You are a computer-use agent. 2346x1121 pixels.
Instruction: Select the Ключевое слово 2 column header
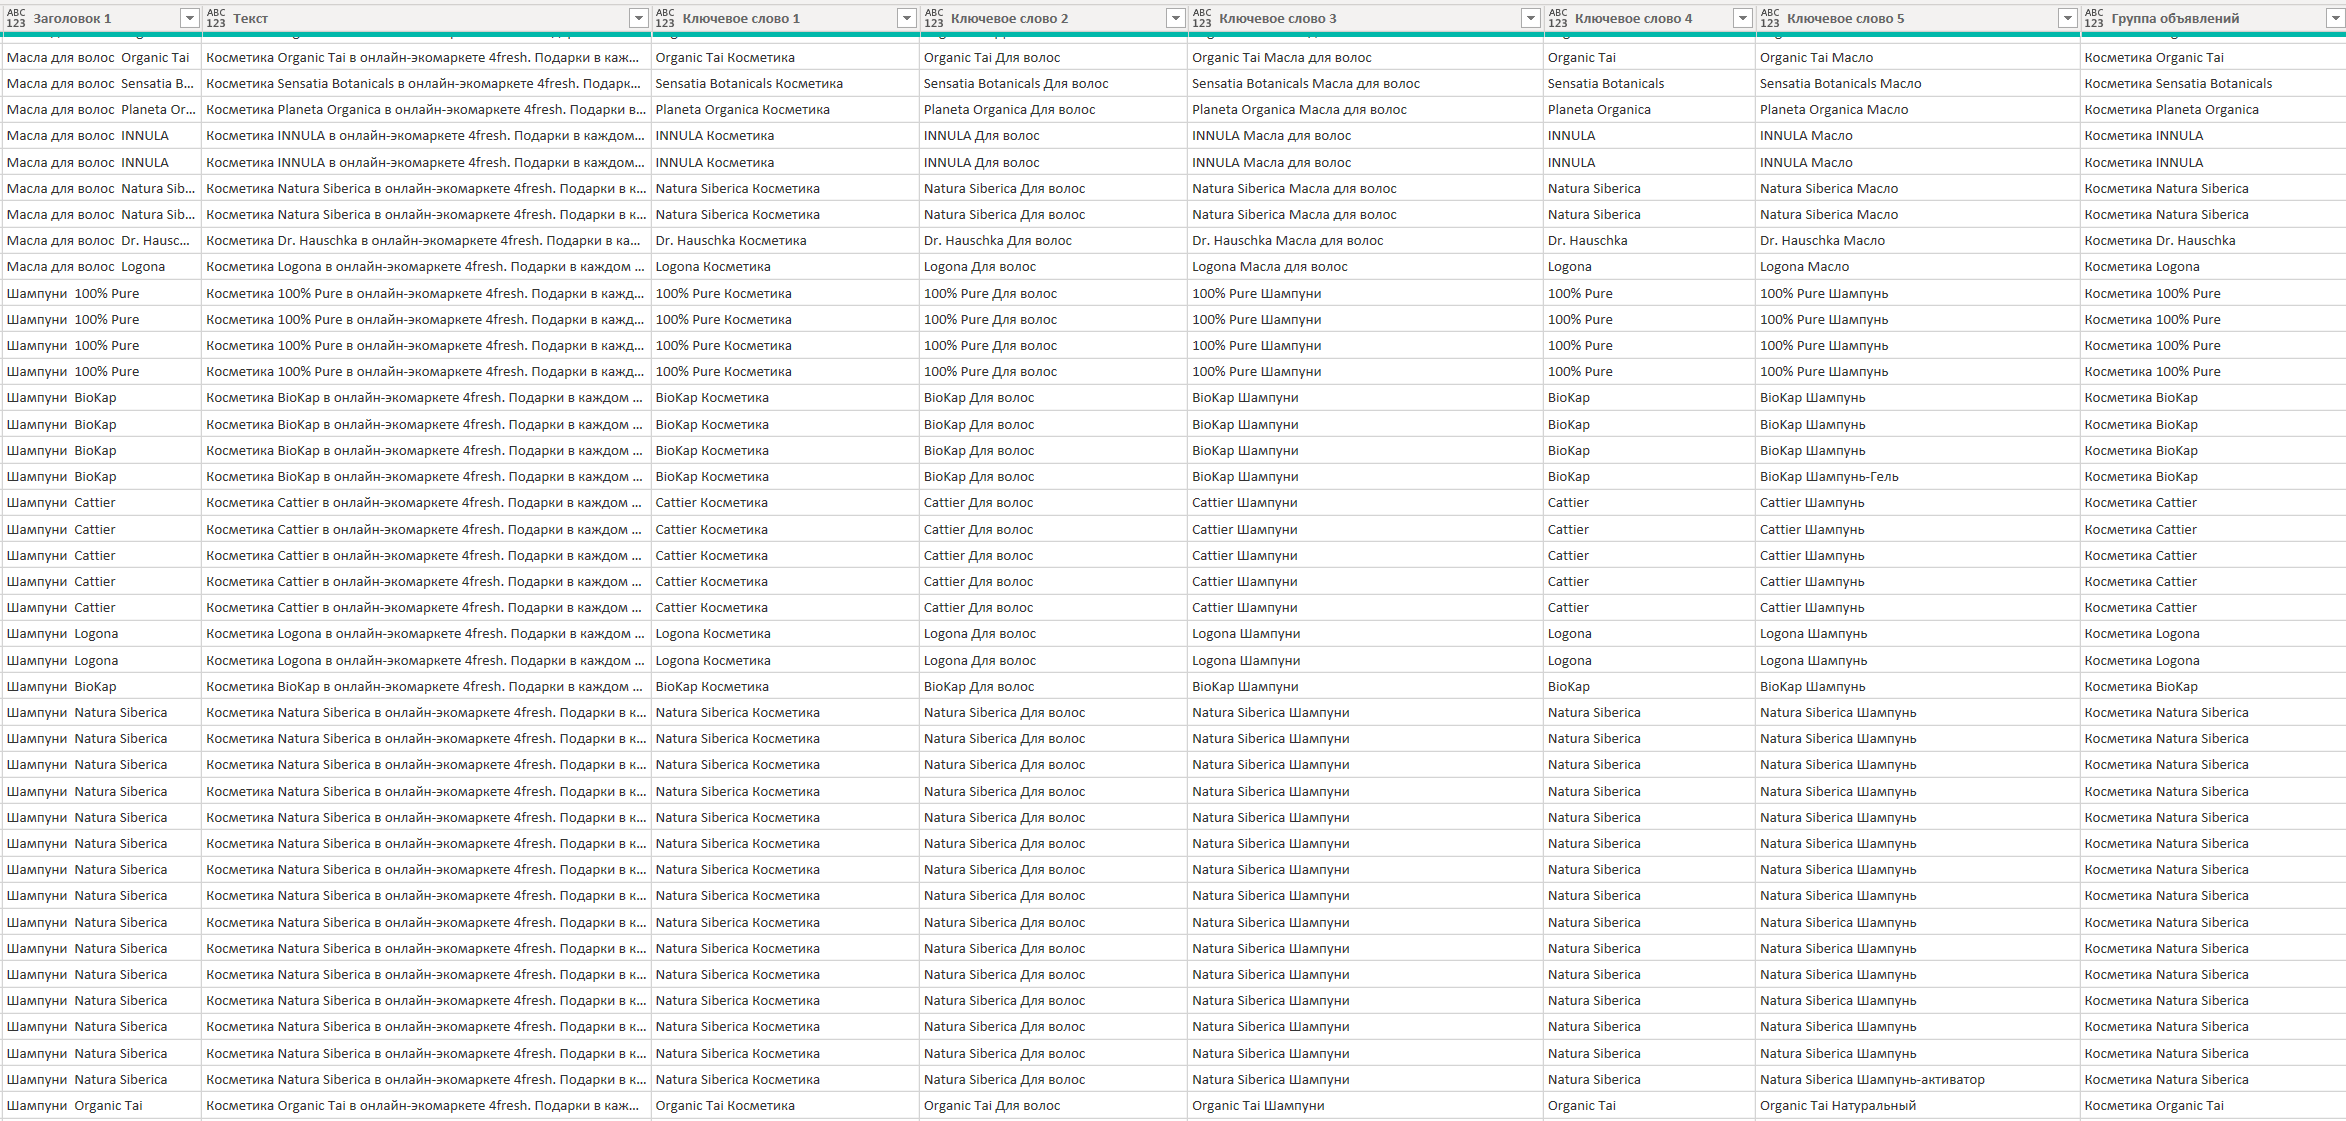point(1009,18)
